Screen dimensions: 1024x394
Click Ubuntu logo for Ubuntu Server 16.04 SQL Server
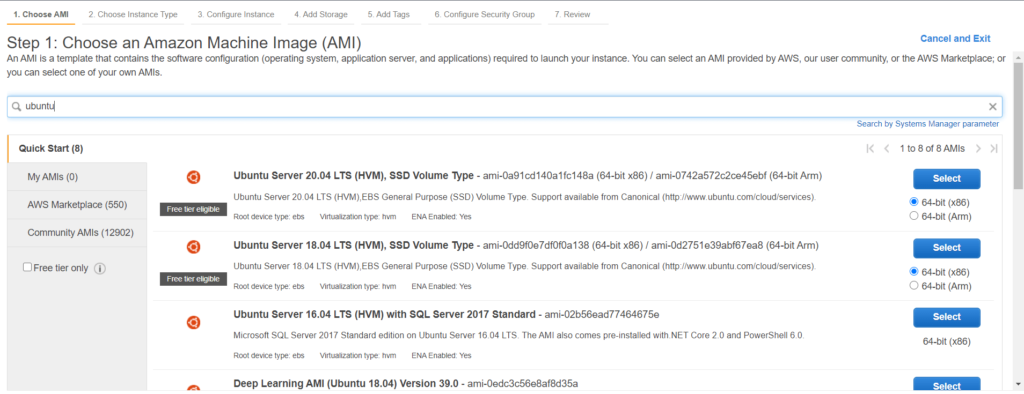click(193, 322)
